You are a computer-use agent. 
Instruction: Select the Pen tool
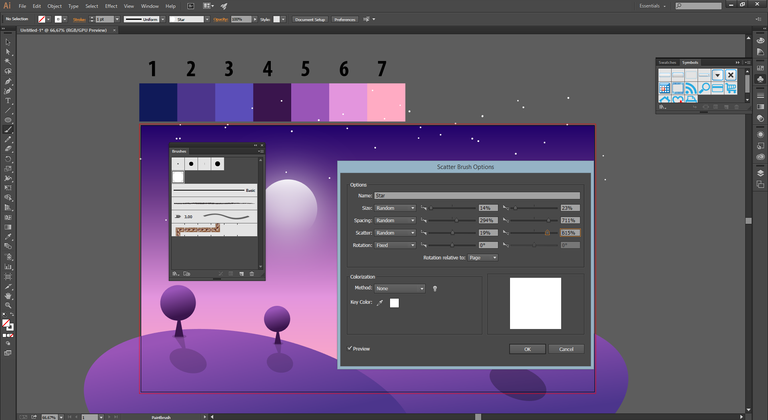pos(8,81)
